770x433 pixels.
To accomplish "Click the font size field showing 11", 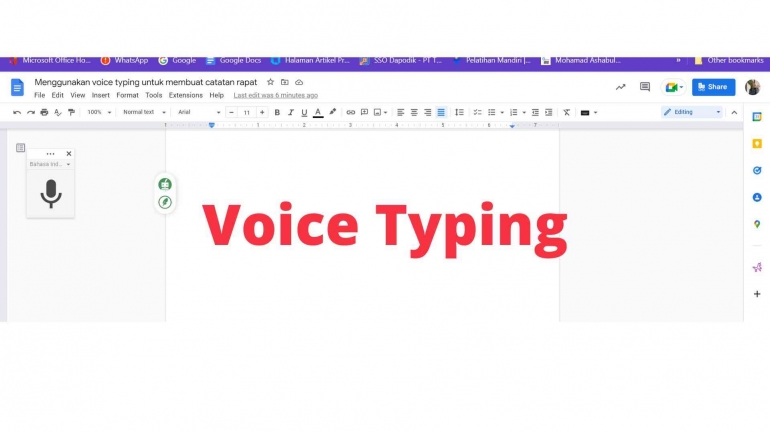I will point(247,112).
